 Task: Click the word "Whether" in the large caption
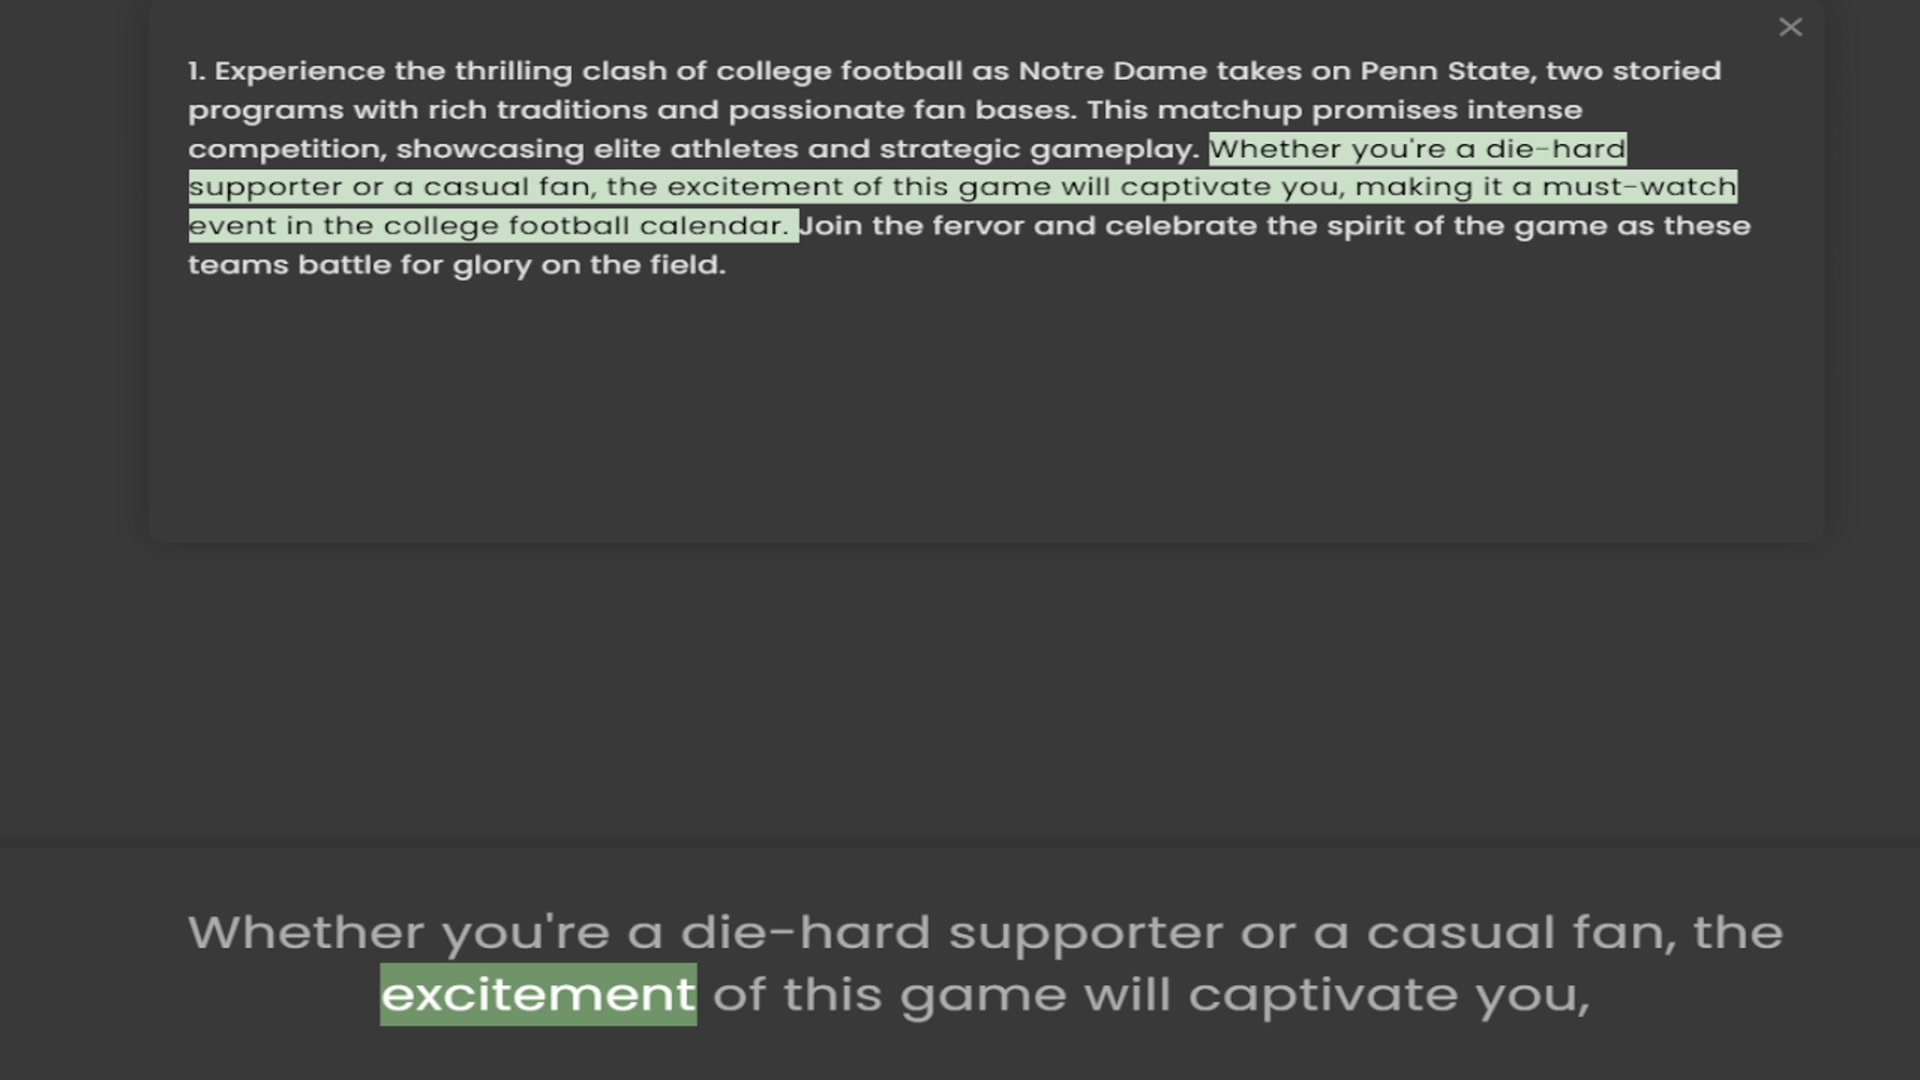[x=305, y=933]
